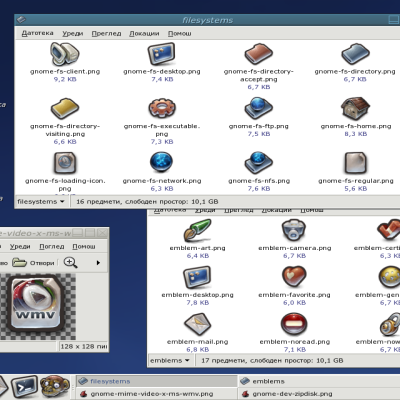Image resolution: width=400 pixels, height=400 pixels.
Task: Click the filesystems window title bar
Action: tap(207, 20)
